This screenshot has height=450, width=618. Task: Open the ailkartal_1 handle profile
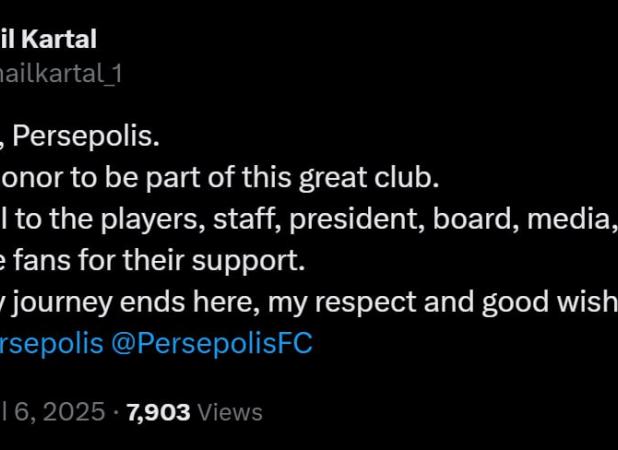click(61, 74)
